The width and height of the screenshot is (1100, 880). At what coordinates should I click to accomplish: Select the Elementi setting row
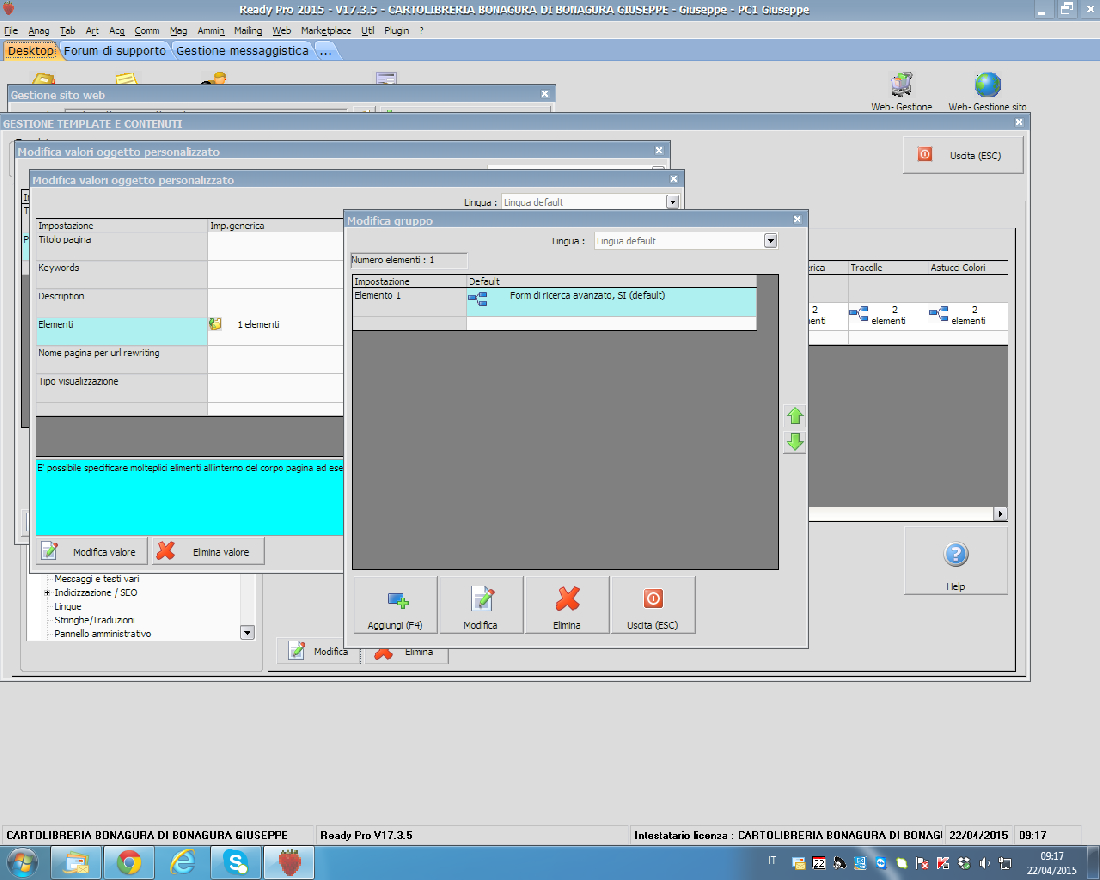121,331
